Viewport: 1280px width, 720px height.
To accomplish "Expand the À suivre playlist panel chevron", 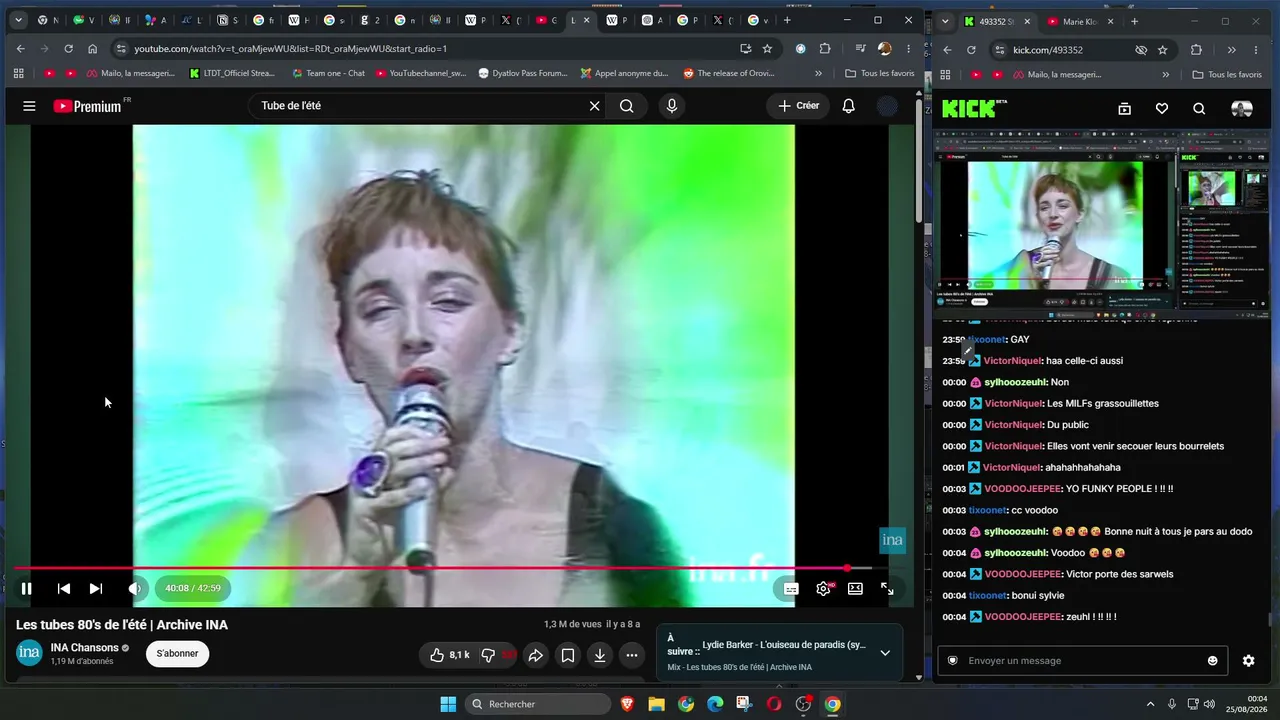I will click(885, 653).
